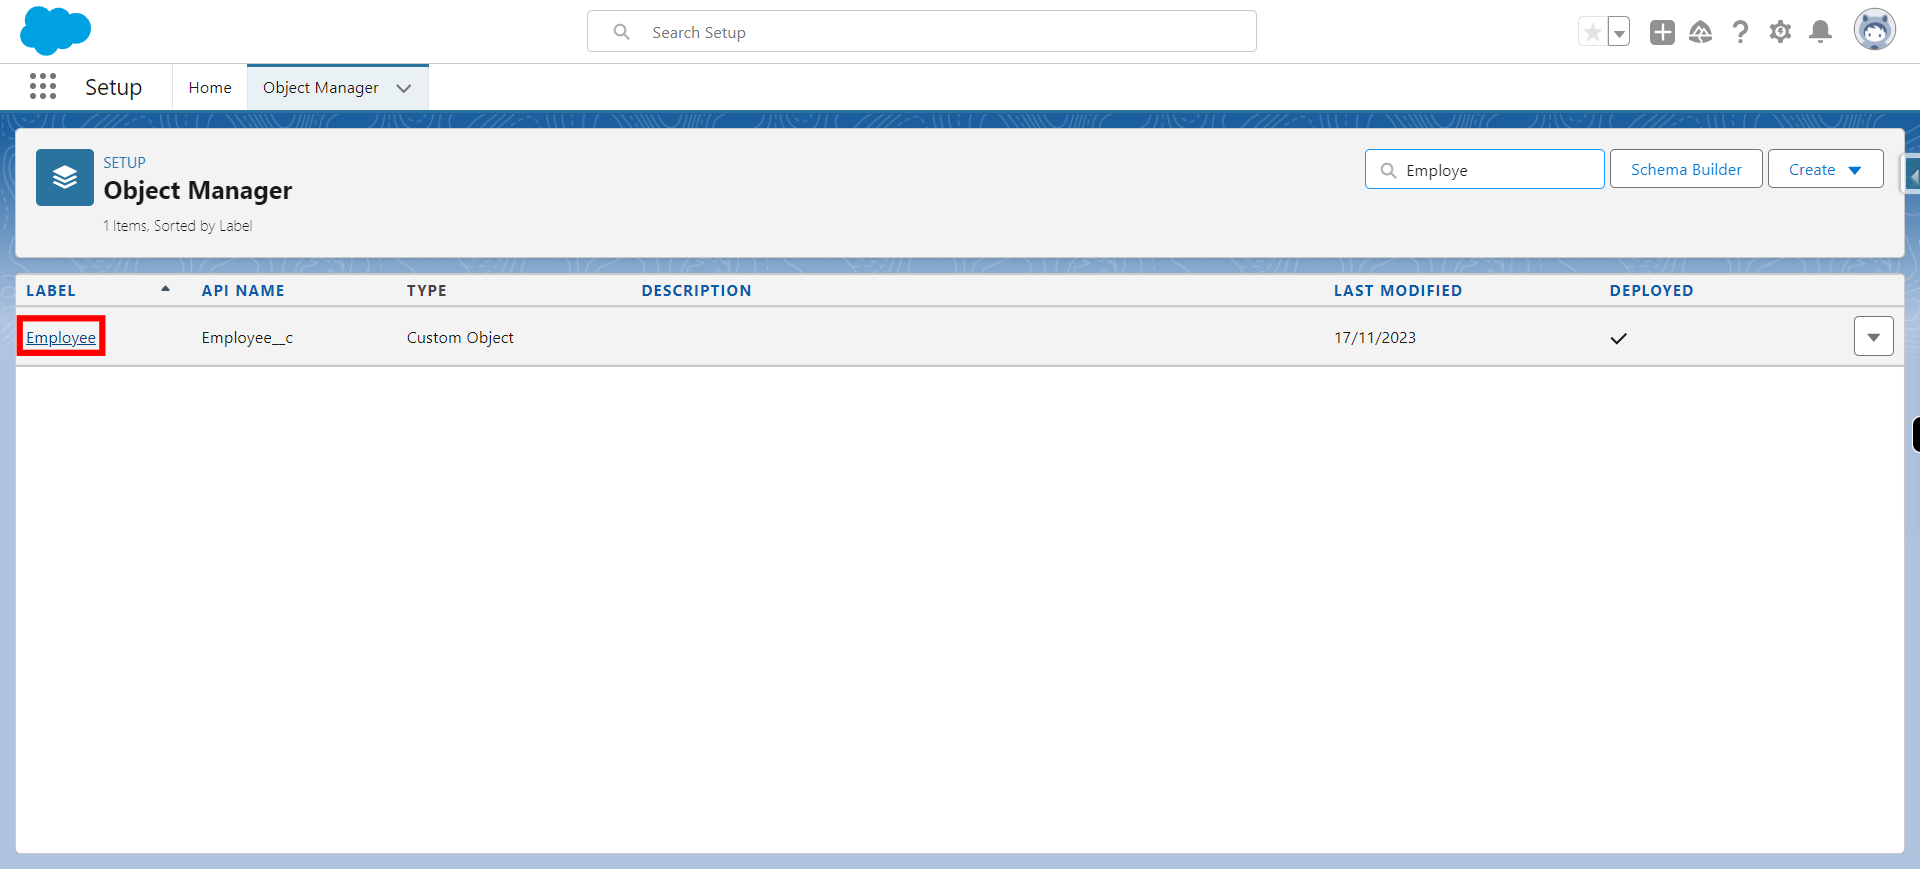Click the Setup app name label
The image size is (1920, 869).
coord(113,87)
